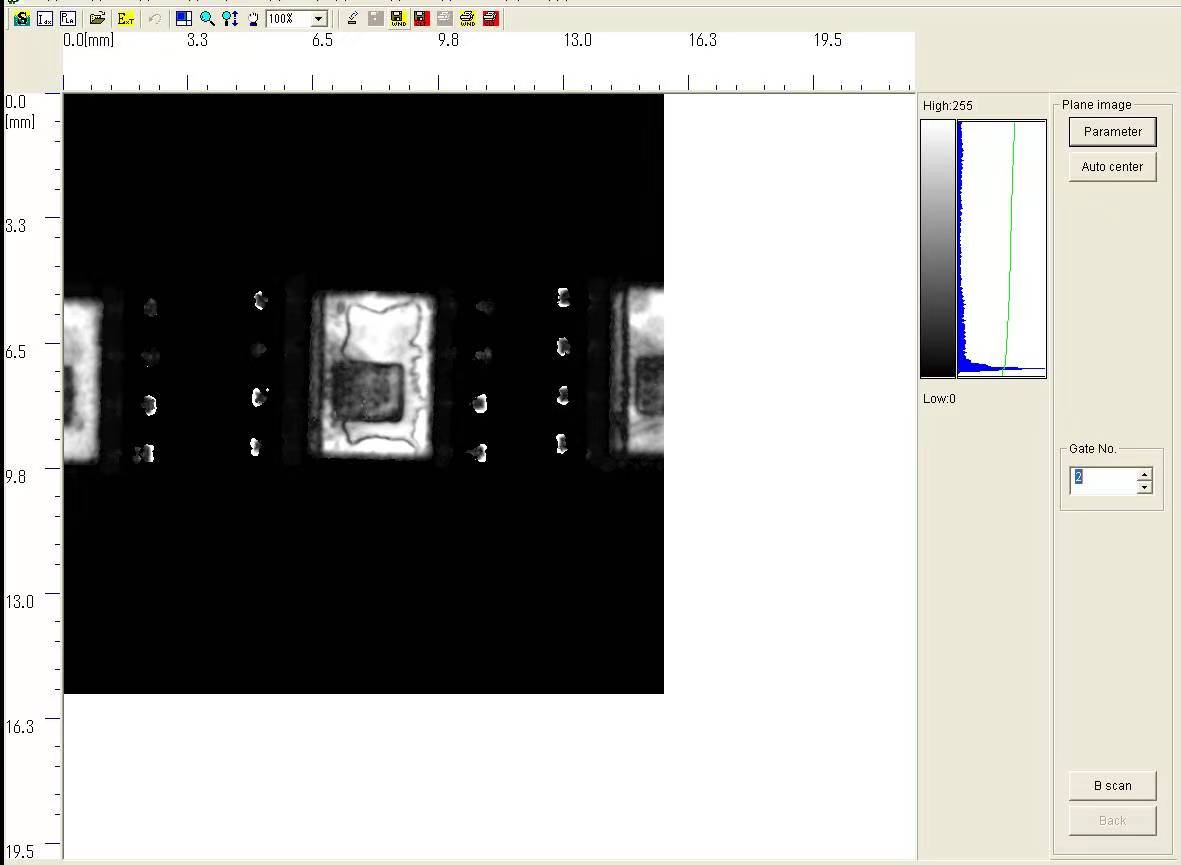Click the yellow WND floppy save icon
The width and height of the screenshot is (1181, 865).
point(398,19)
